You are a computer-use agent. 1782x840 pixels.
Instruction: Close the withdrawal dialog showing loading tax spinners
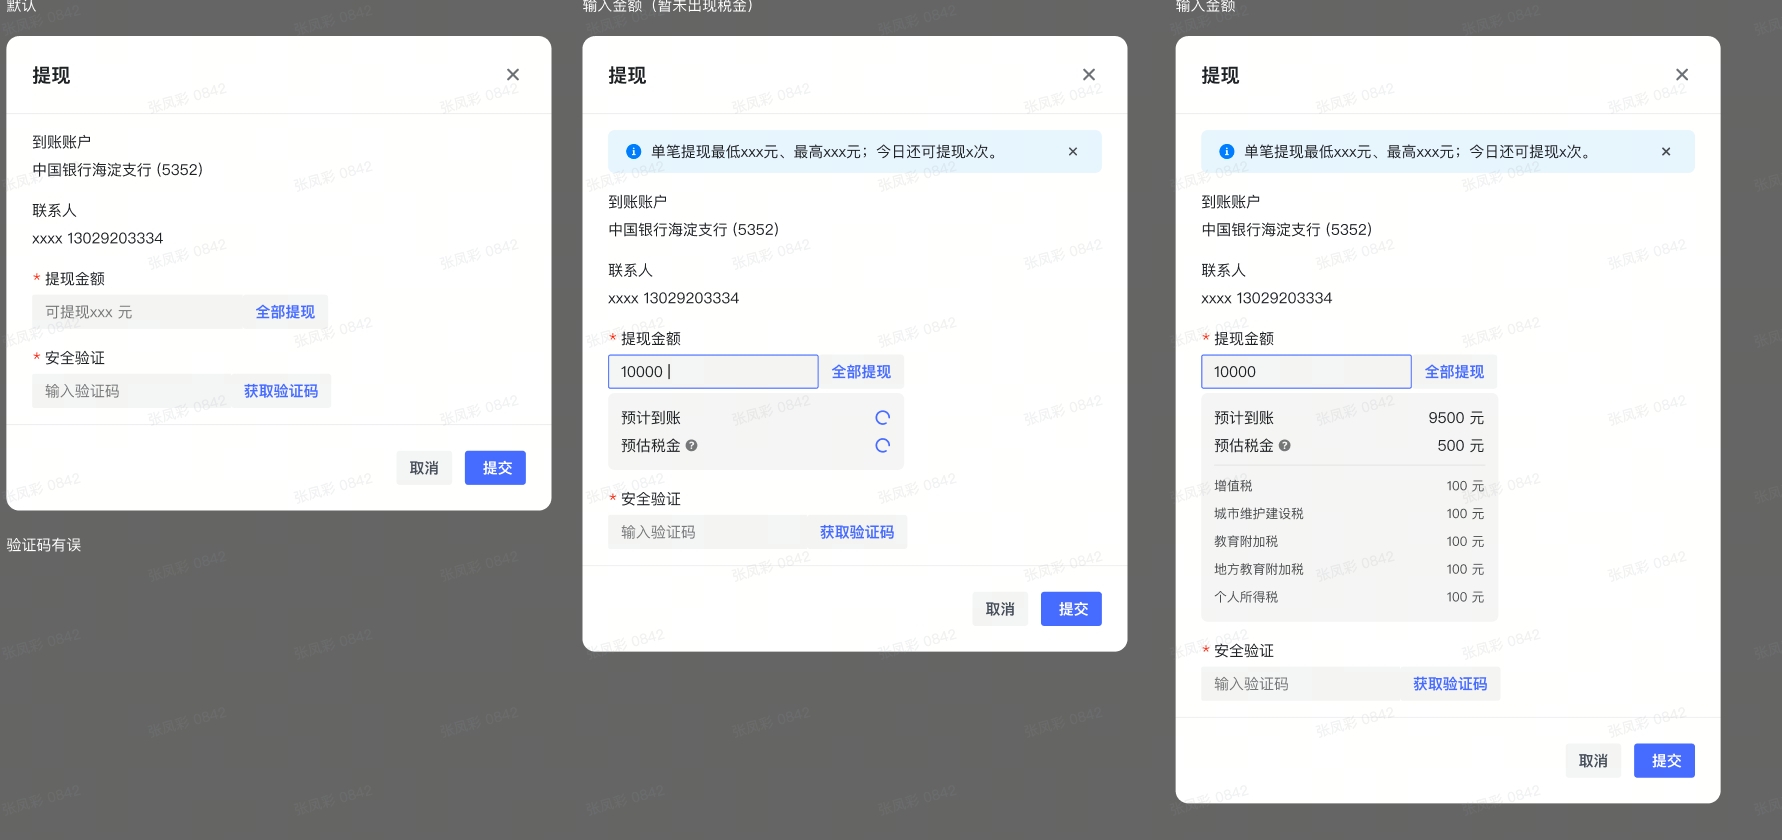(1089, 75)
